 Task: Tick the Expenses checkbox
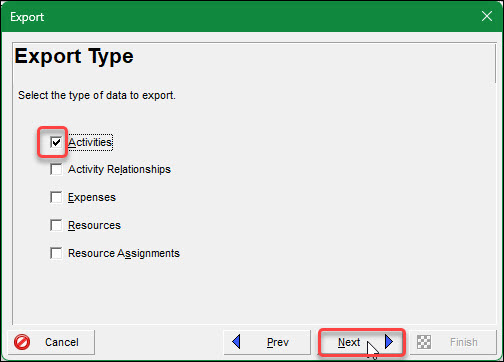[56, 197]
